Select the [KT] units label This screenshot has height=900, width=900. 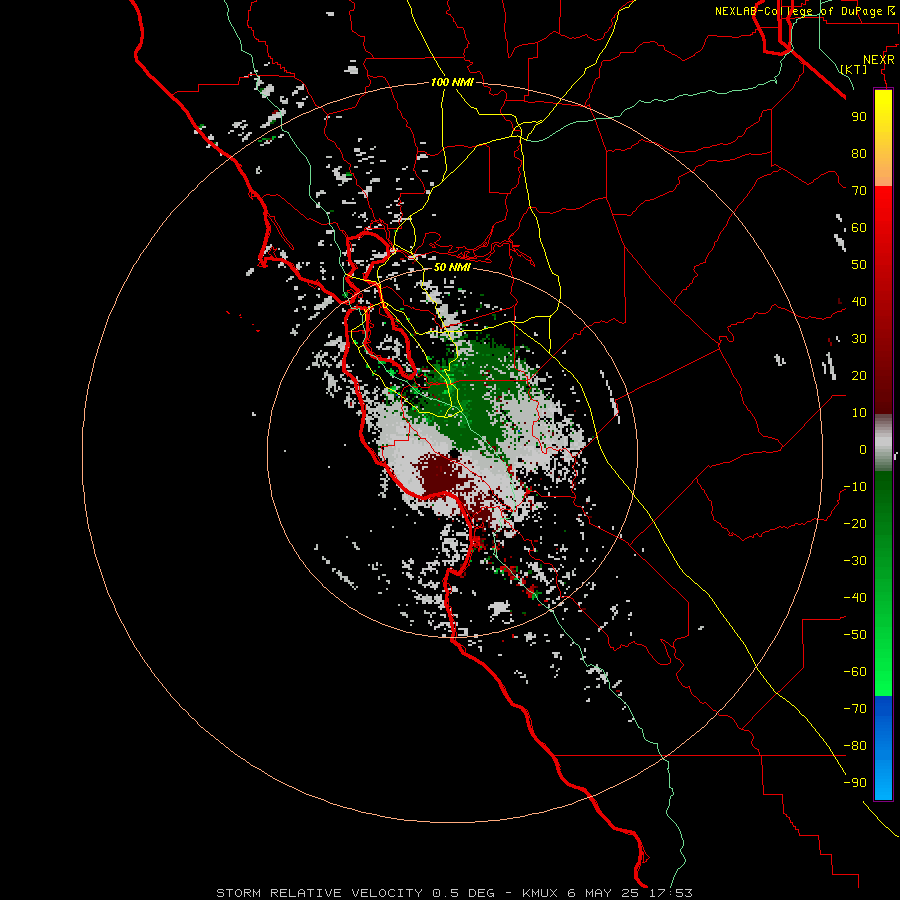point(854,69)
